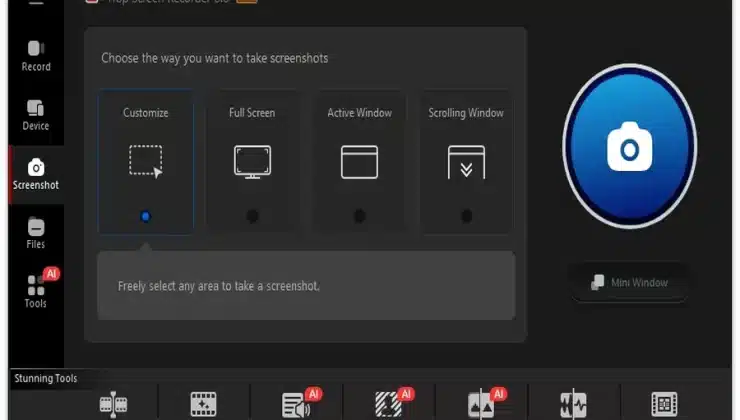Select the Full Screen radio button
Viewport: 740px width, 420px height.
(252, 216)
